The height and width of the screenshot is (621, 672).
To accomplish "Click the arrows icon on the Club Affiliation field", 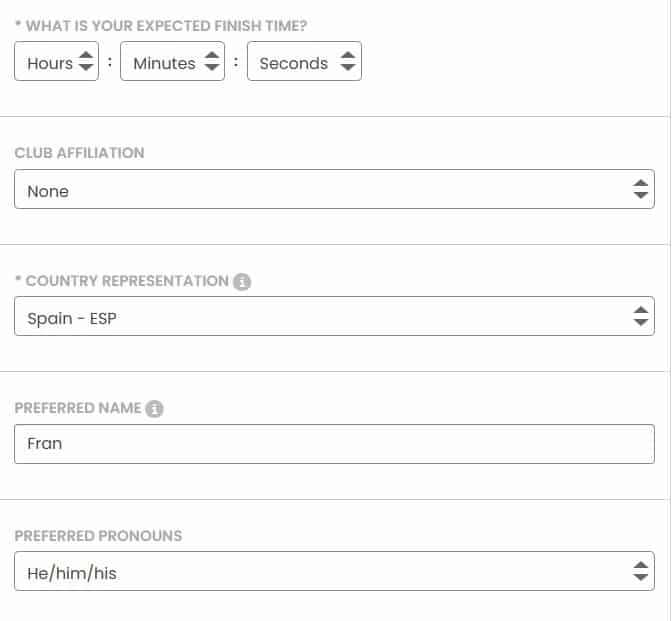I will tap(641, 190).
